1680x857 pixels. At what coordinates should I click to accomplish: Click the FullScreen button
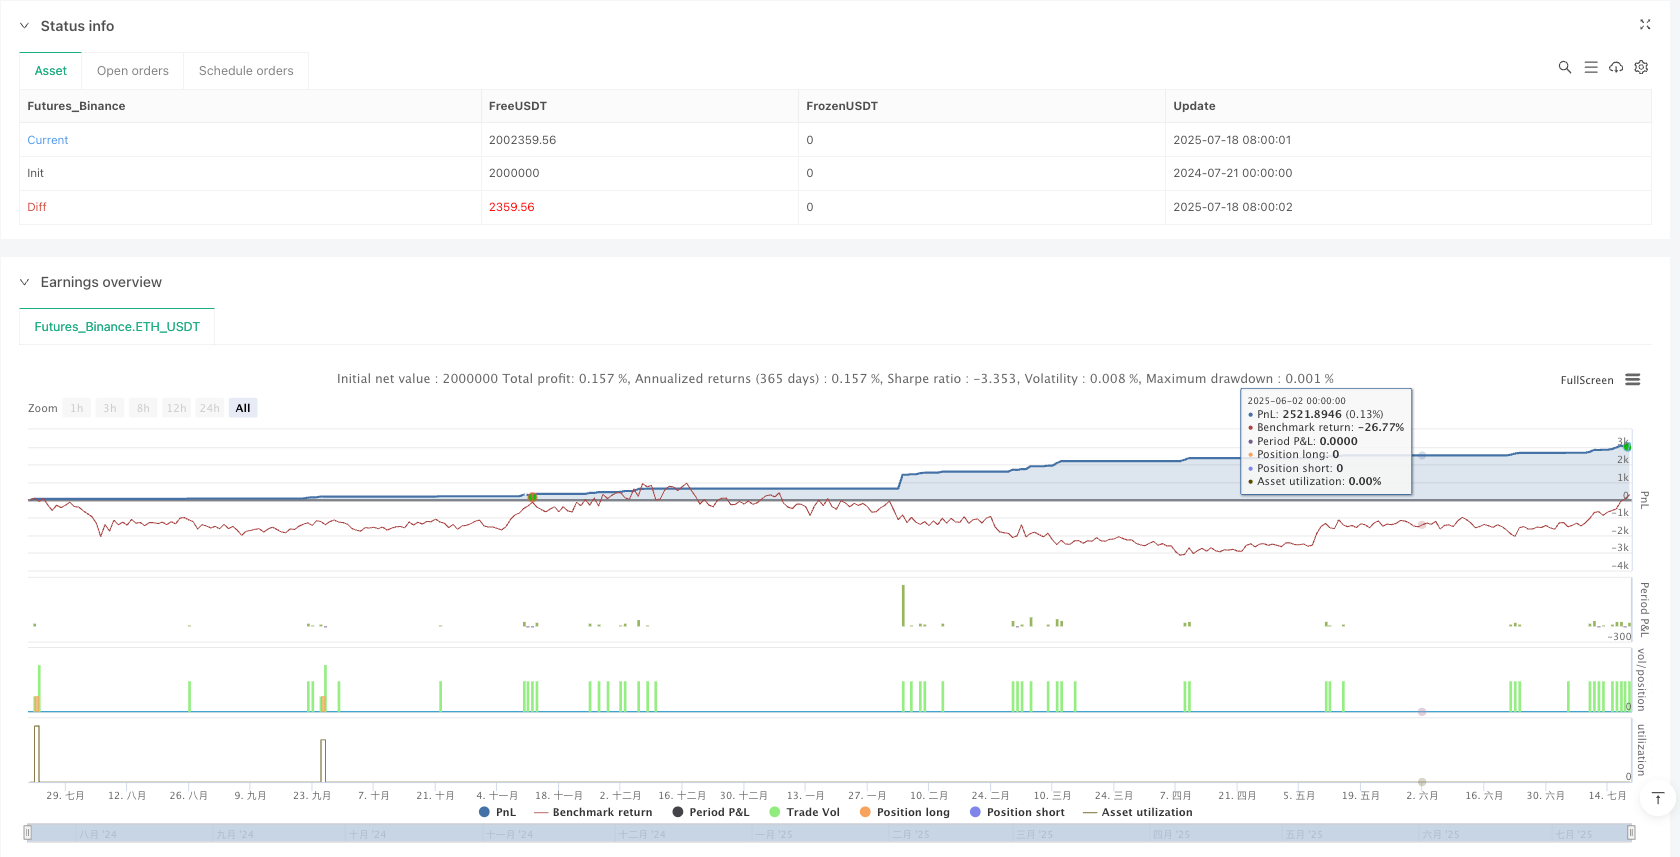(1587, 380)
